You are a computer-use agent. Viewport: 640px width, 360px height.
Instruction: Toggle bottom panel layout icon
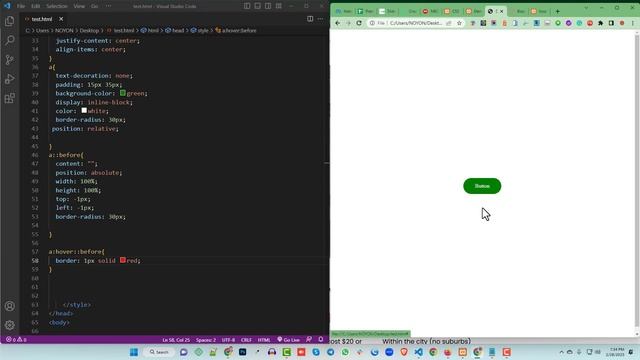click(258, 6)
